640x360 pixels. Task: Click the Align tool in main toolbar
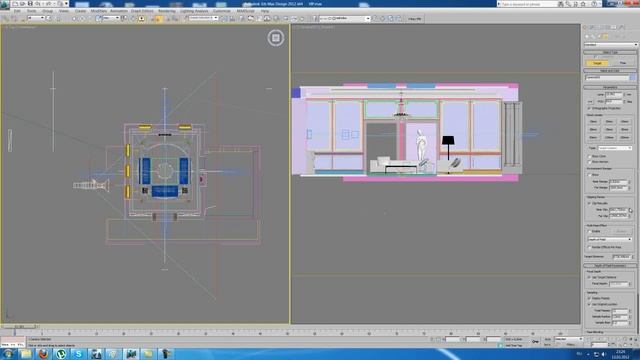tap(232, 19)
